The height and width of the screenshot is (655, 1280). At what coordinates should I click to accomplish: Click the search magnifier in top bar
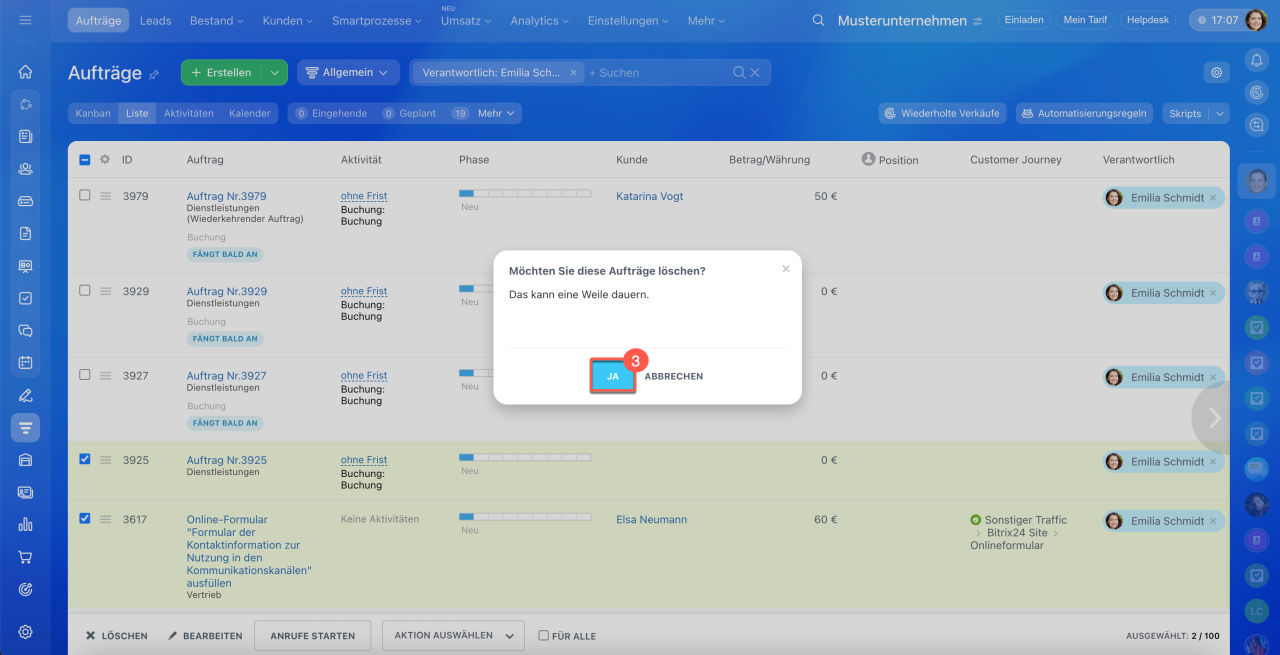coord(818,21)
